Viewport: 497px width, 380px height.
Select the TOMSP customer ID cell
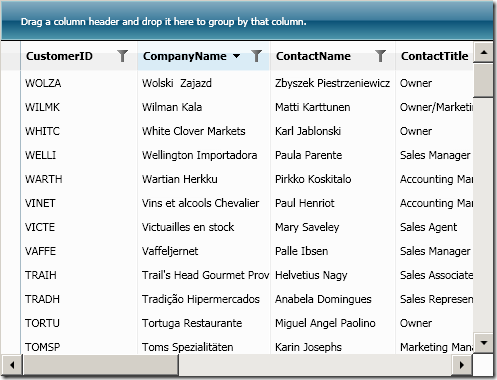[79, 345]
